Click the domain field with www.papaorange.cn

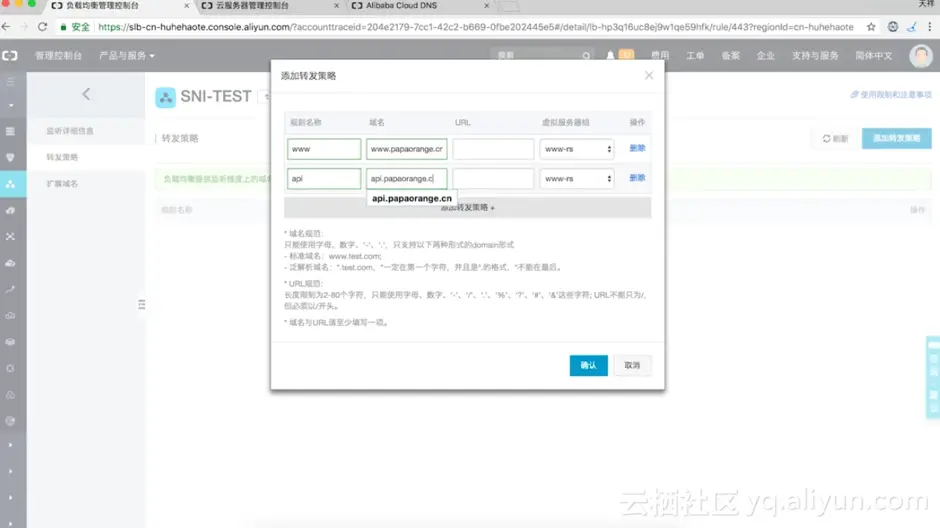pyautogui.click(x=406, y=149)
